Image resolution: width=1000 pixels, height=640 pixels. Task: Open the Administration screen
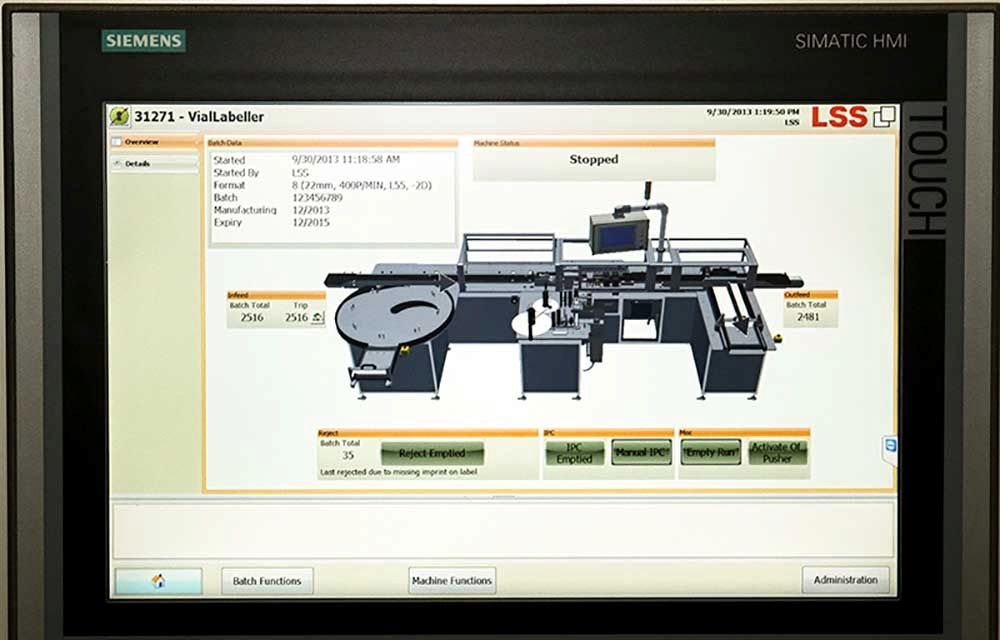845,580
